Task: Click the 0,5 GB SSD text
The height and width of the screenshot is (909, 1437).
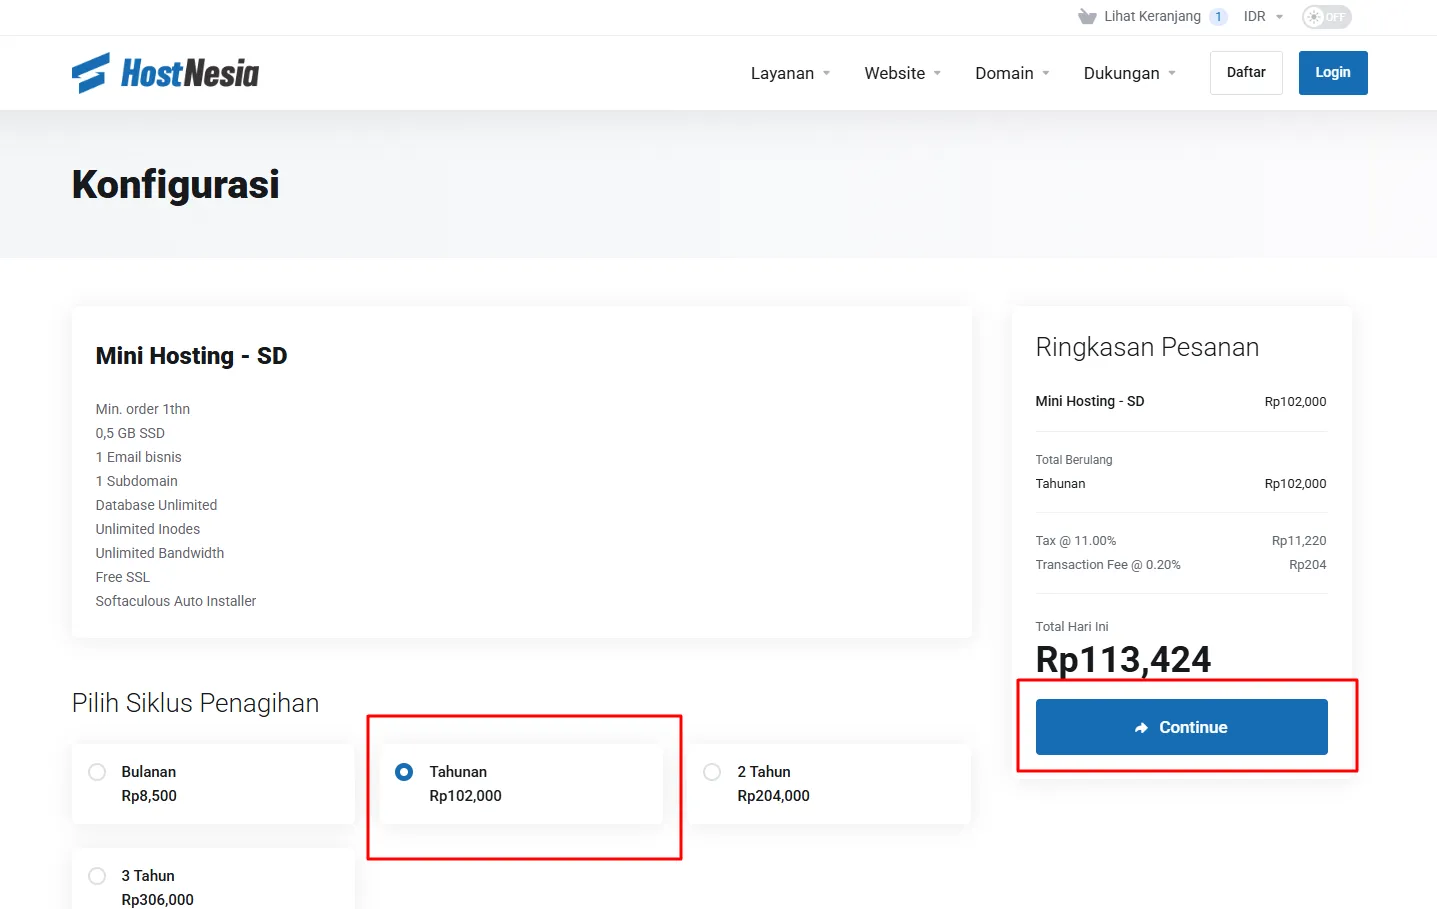Action: coord(130,433)
